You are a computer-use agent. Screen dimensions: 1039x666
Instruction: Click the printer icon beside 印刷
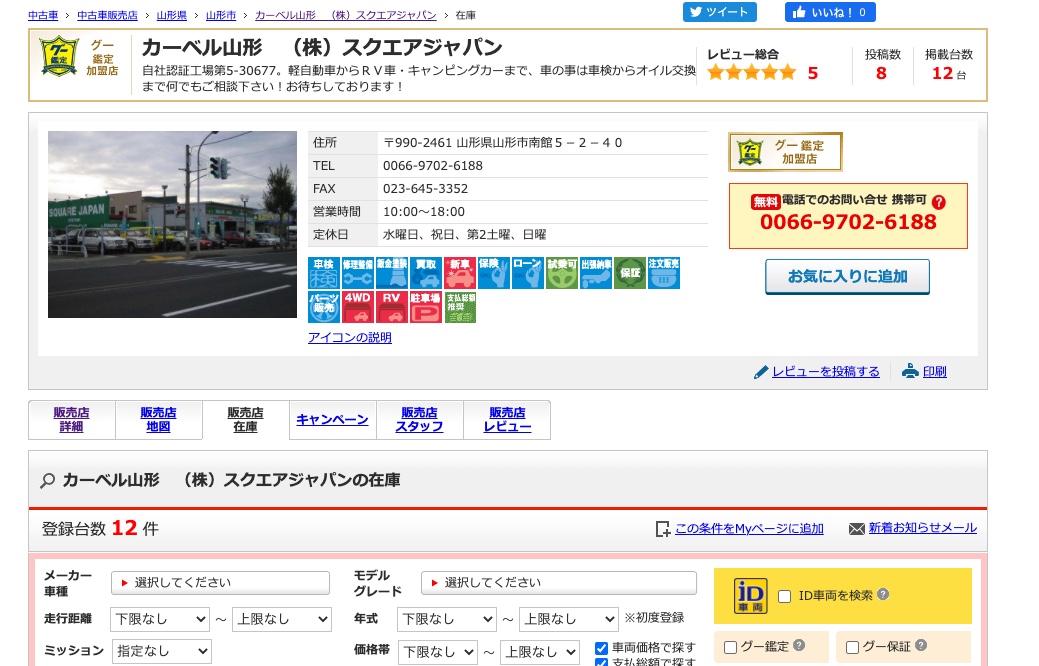910,371
